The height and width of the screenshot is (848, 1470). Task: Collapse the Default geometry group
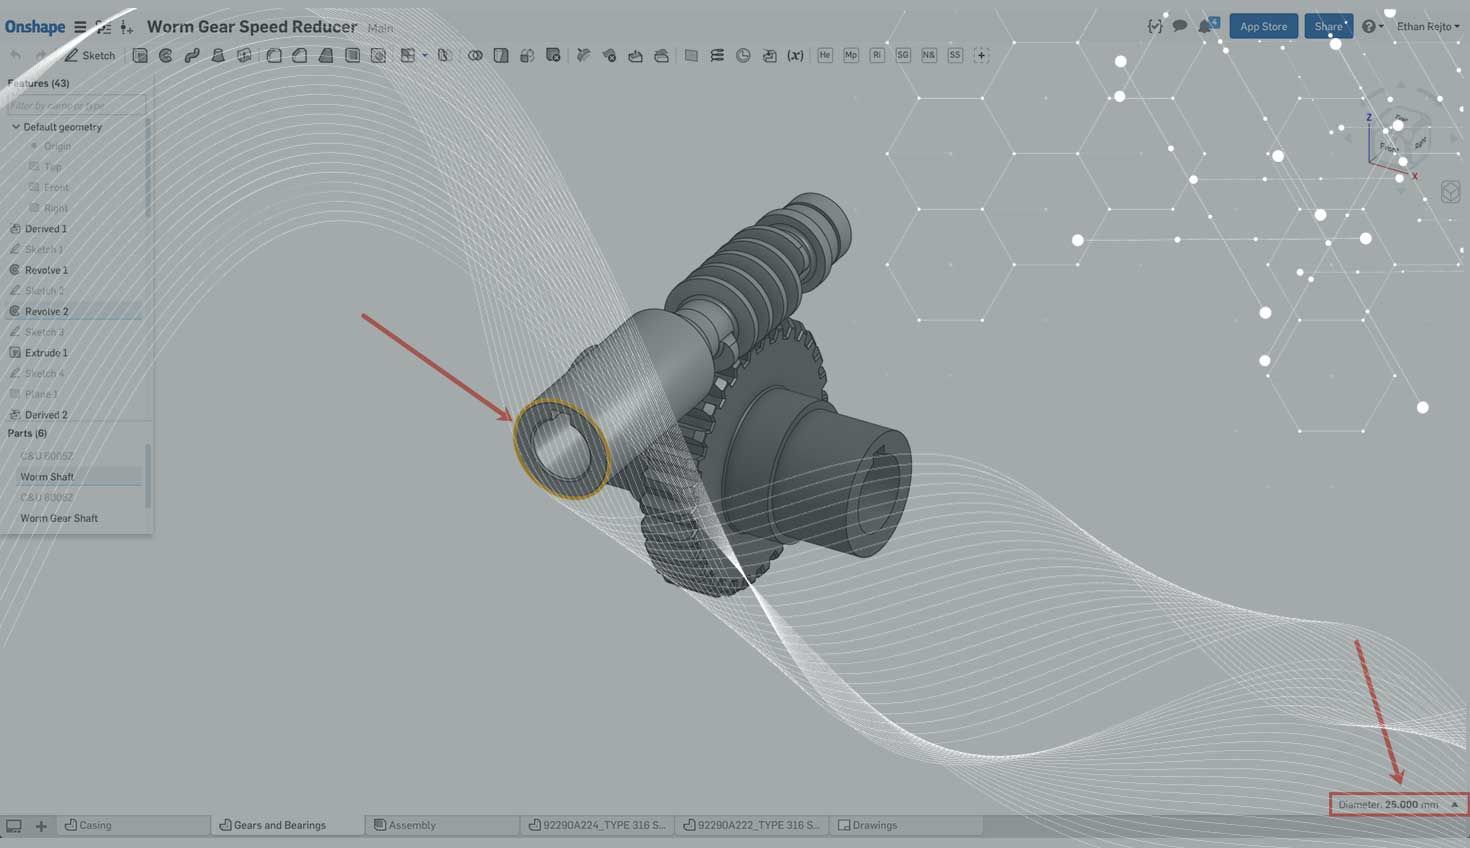click(16, 127)
